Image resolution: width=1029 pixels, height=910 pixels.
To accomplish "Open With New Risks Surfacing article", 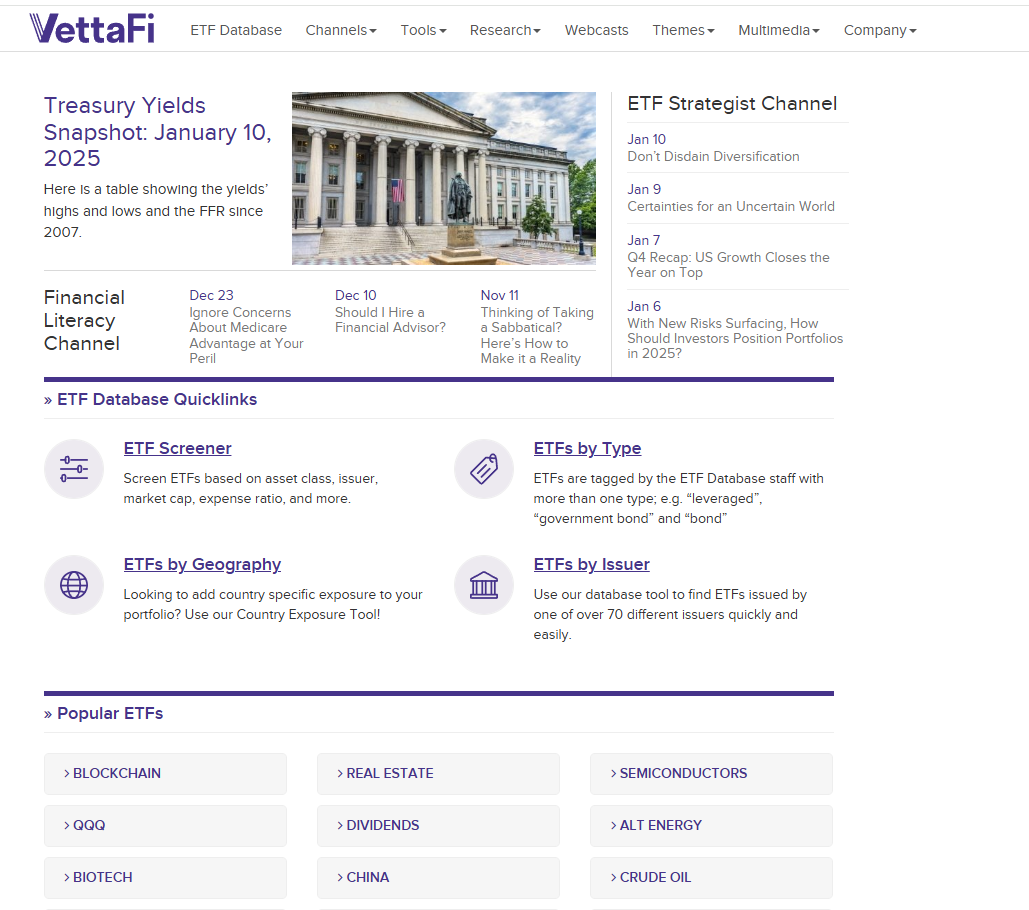I will pyautogui.click(x=735, y=338).
